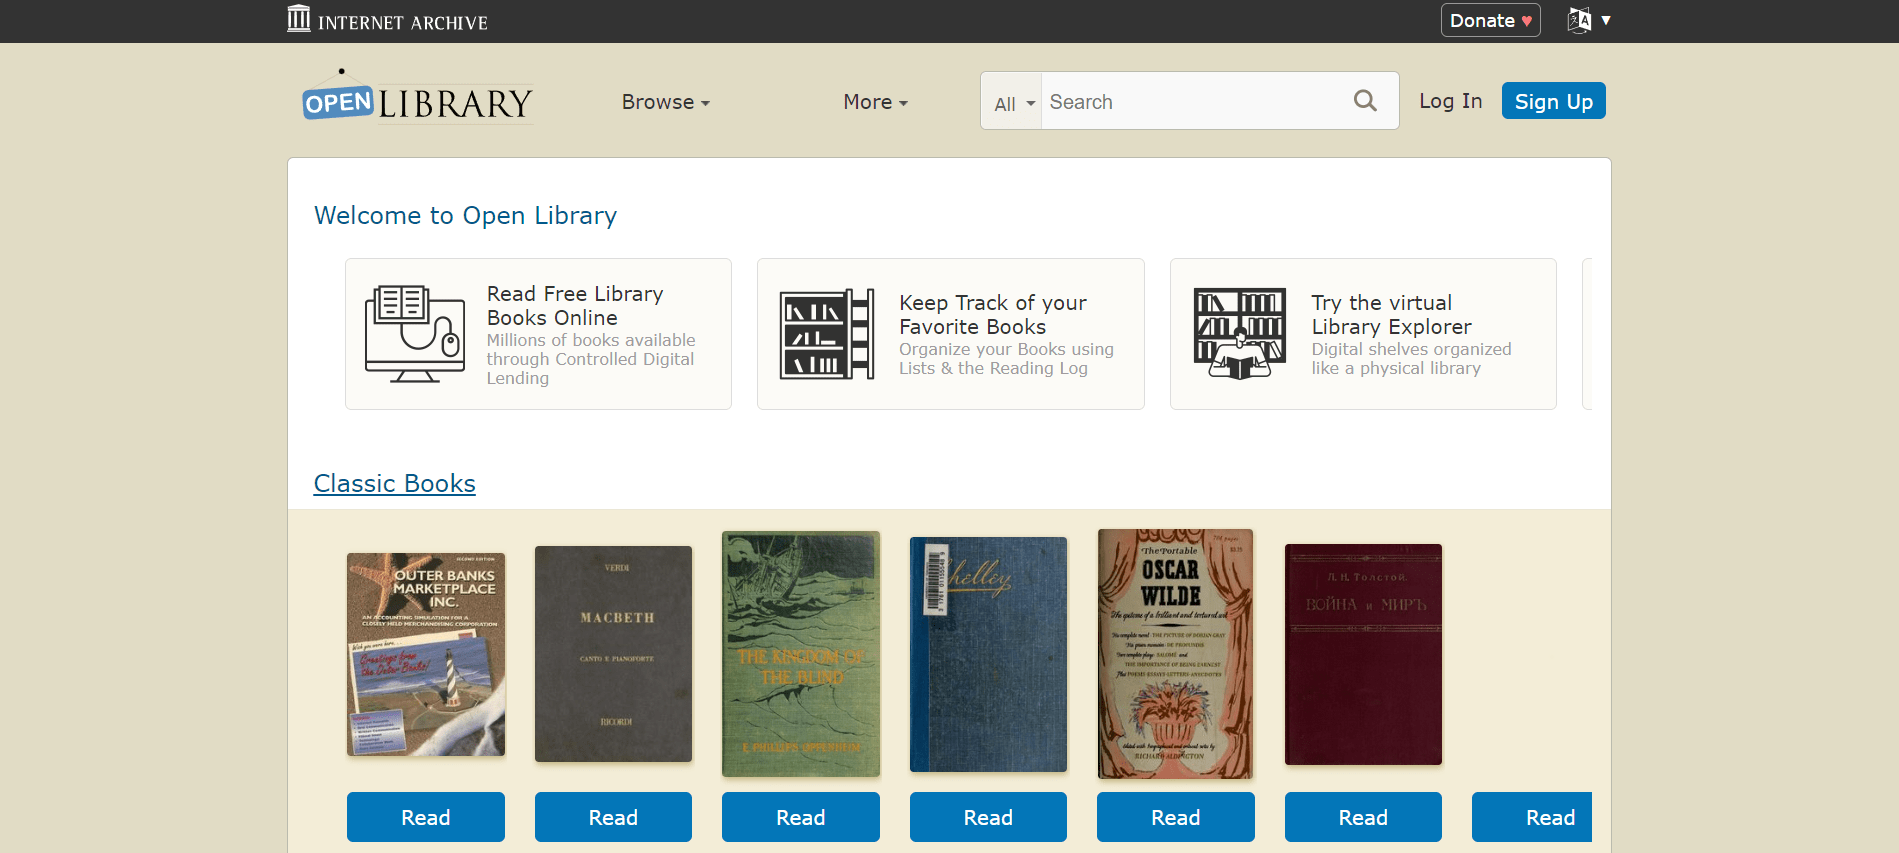Open the red Tolstoy War and Peace cover

1363,654
